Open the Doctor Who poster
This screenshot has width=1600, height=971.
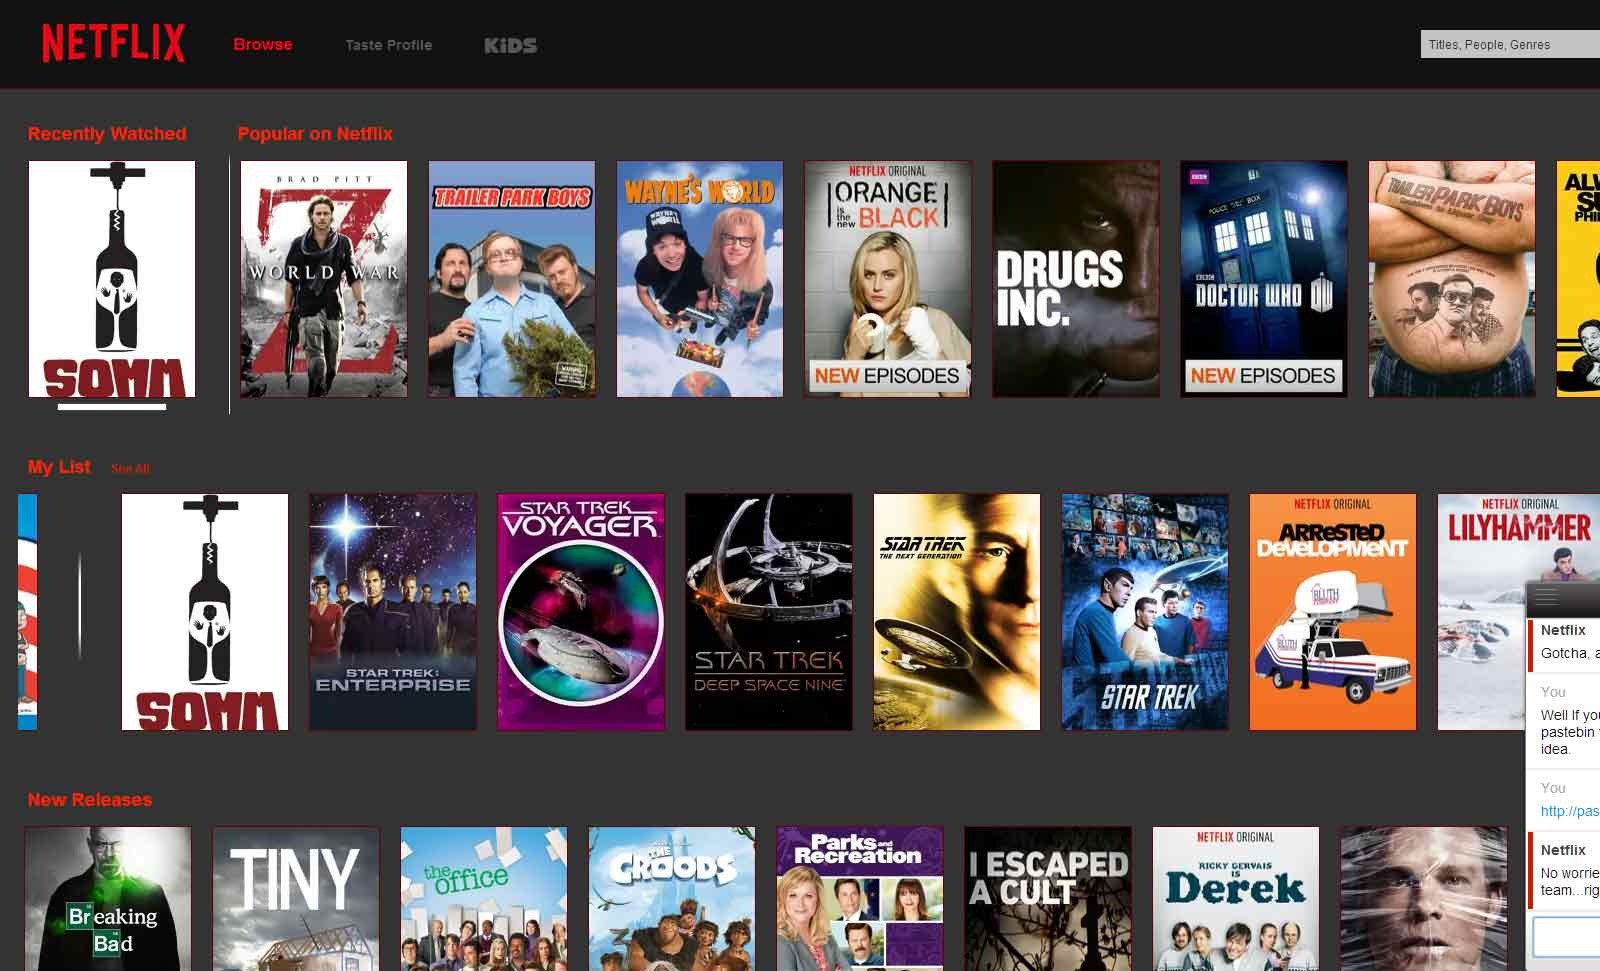[x=1264, y=279]
